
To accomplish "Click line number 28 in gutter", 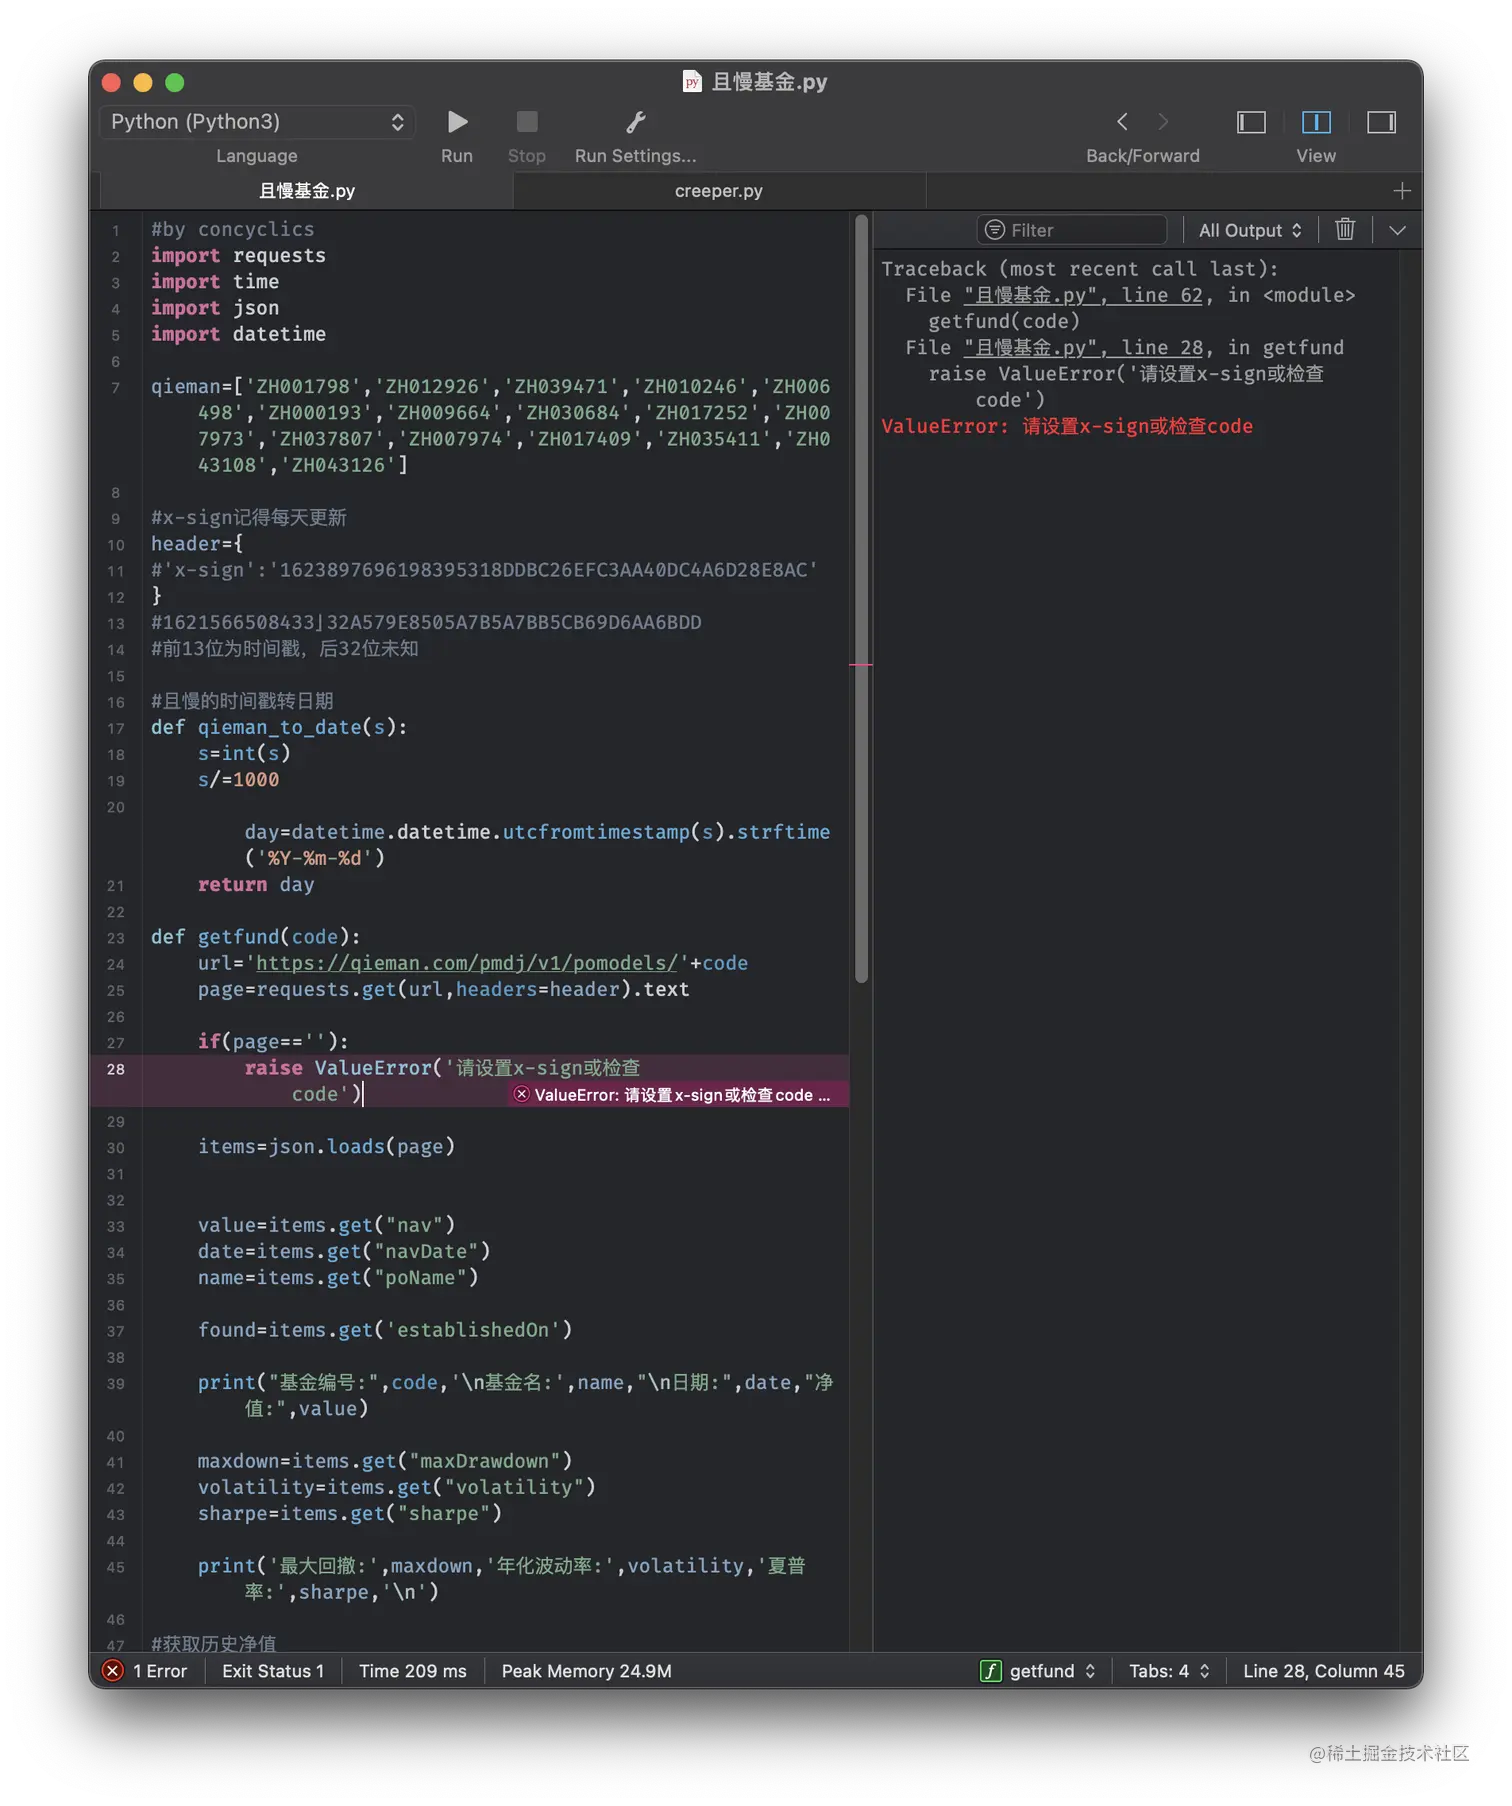I will tap(116, 1069).
